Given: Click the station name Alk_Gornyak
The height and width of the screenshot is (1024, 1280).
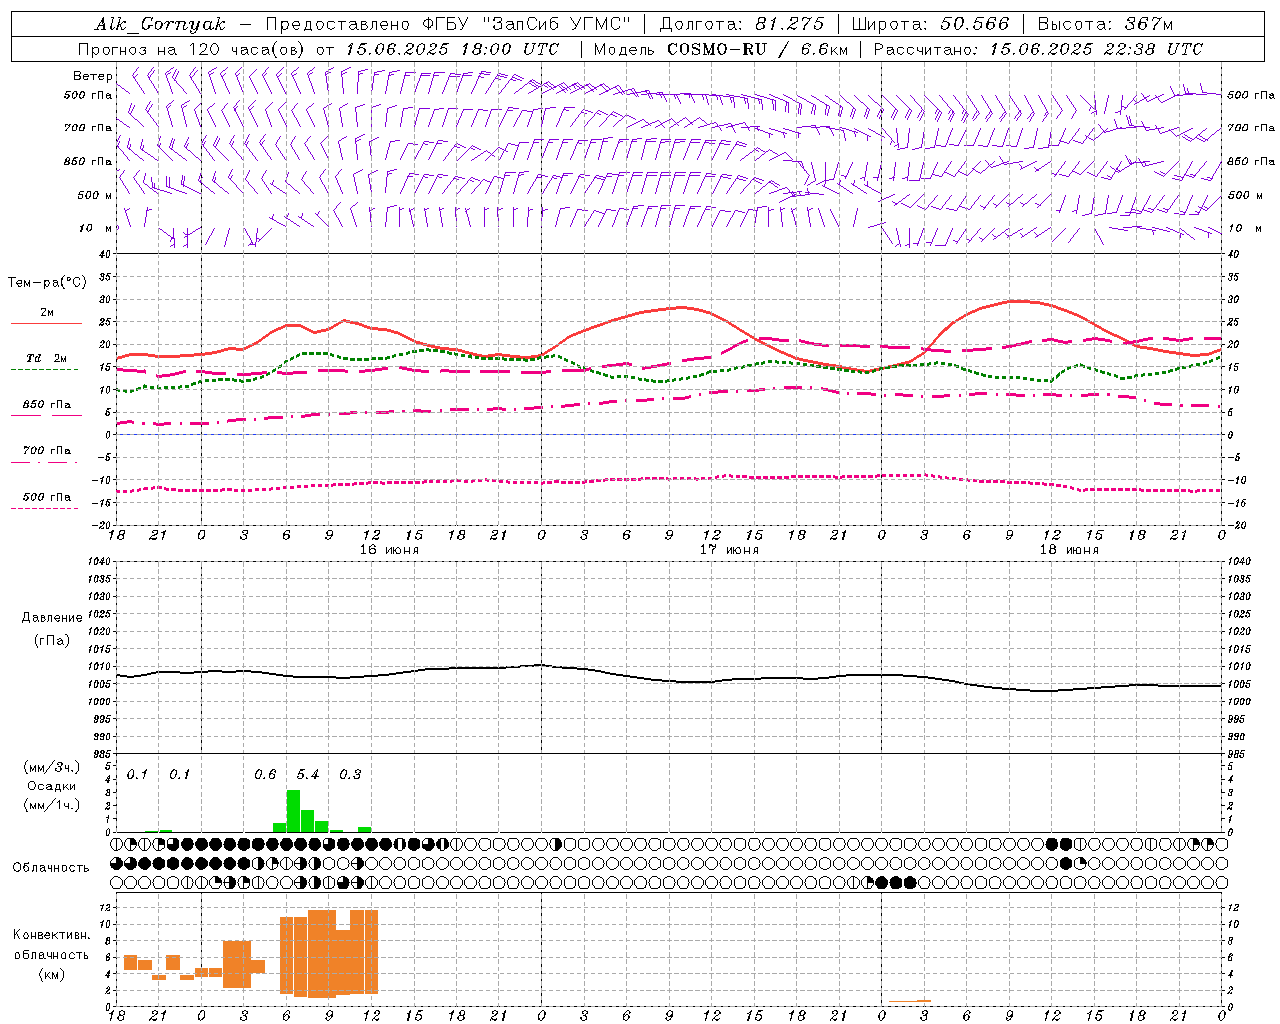Looking at the screenshot, I should (161, 24).
